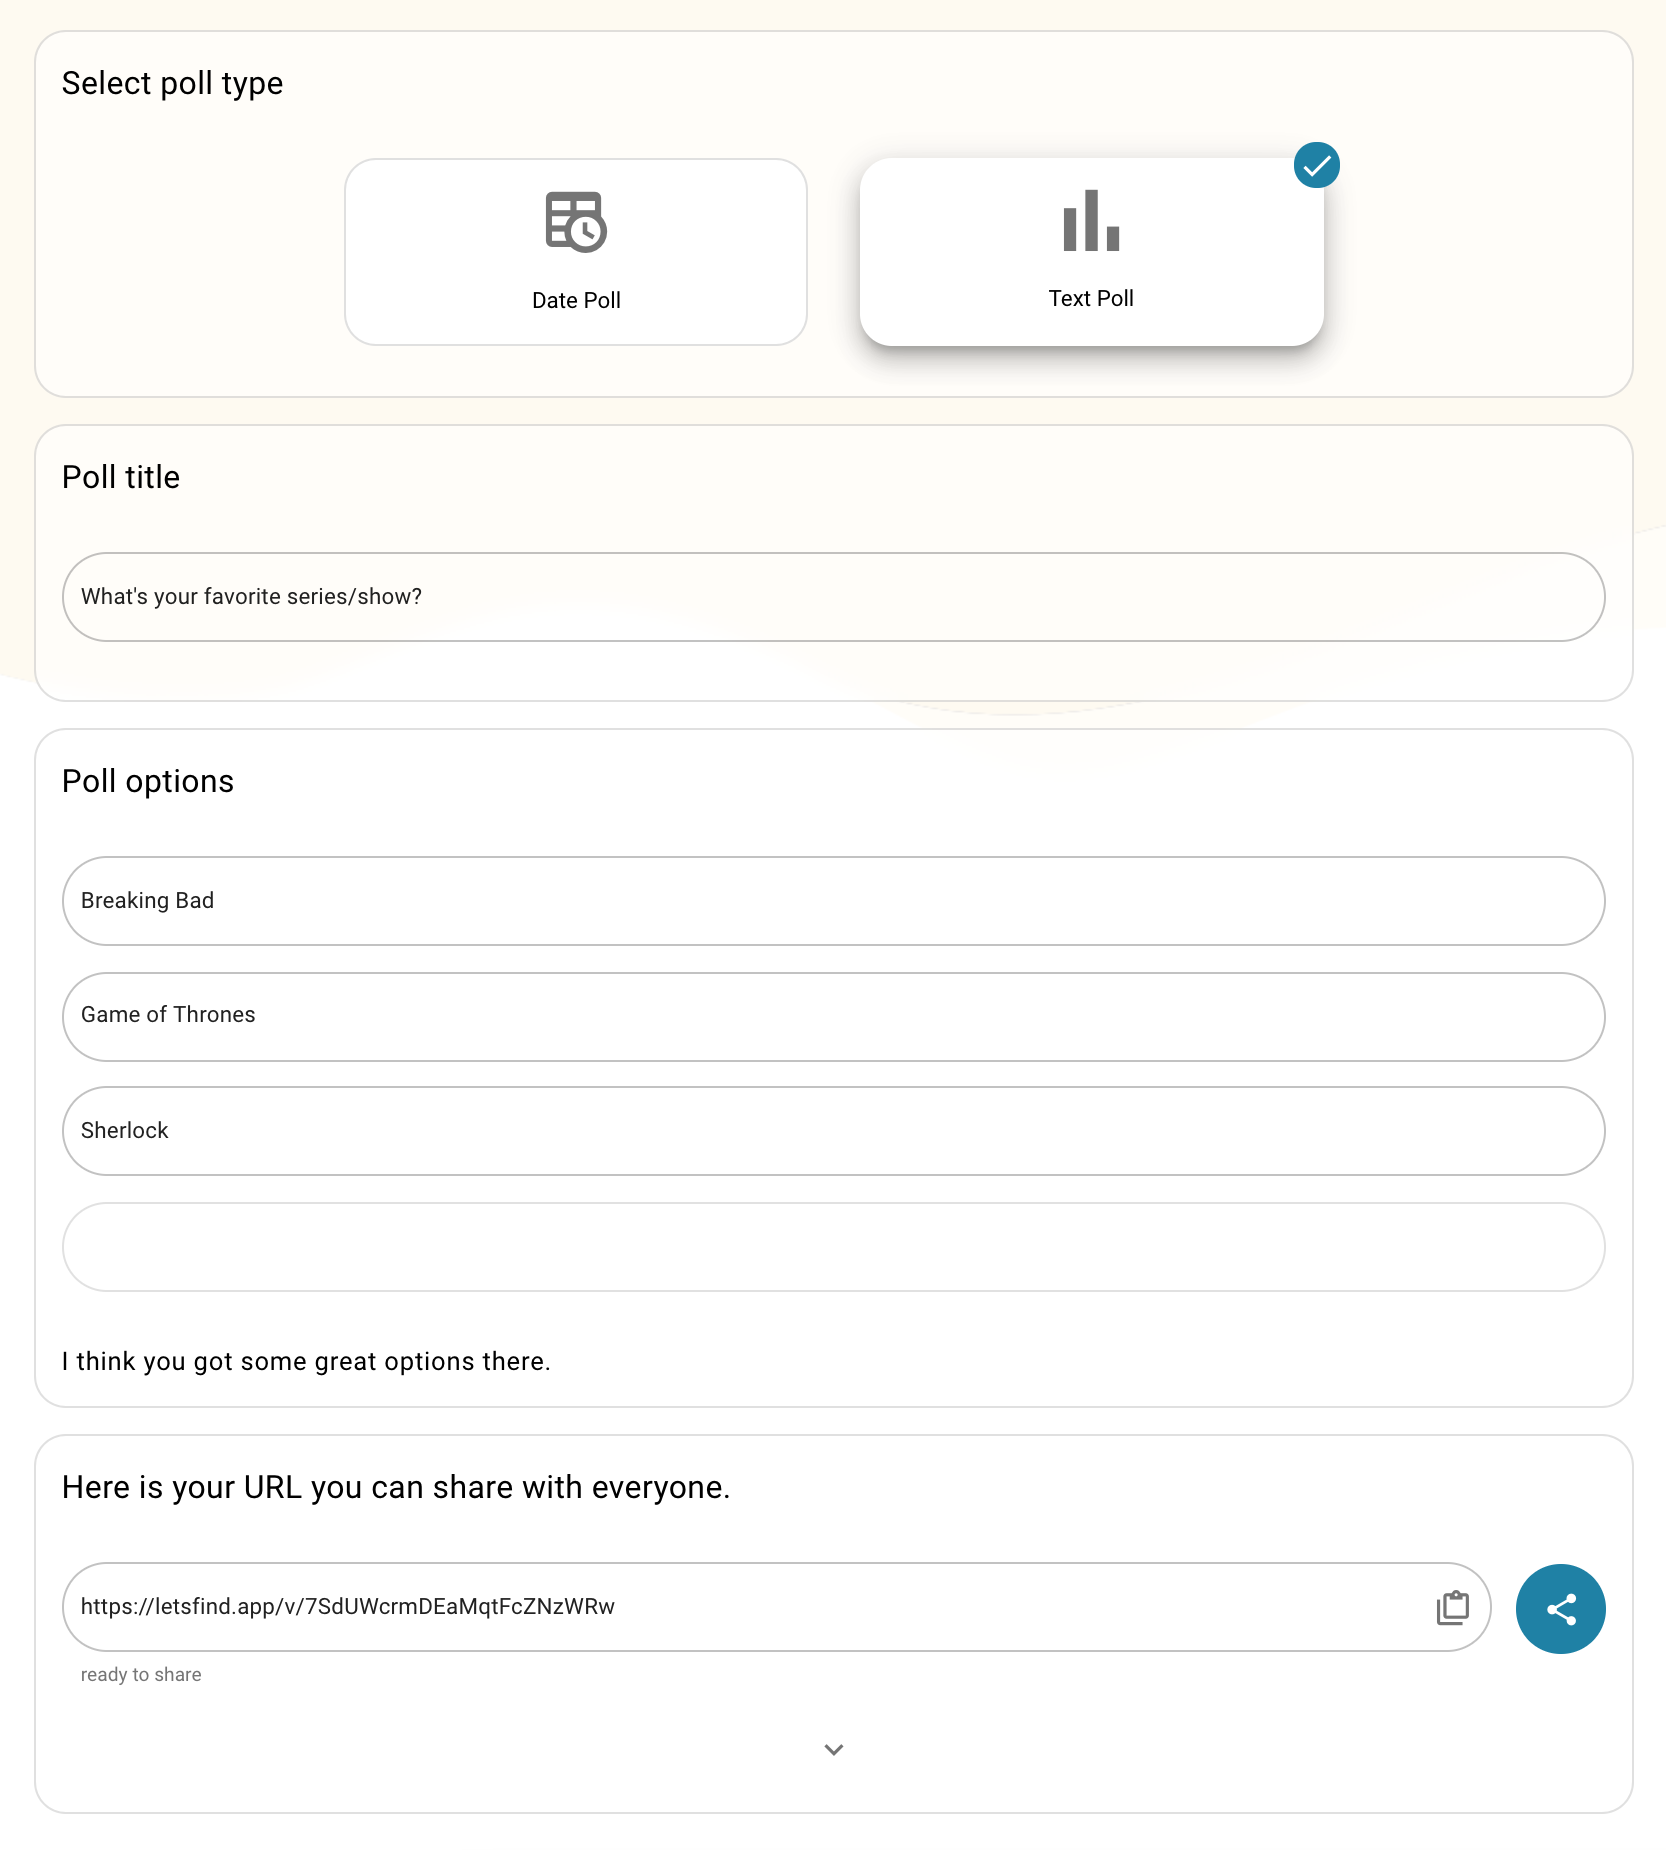1666x1850 pixels.
Task: Click the blue checkmark badge on Text Poll
Action: 1316,165
